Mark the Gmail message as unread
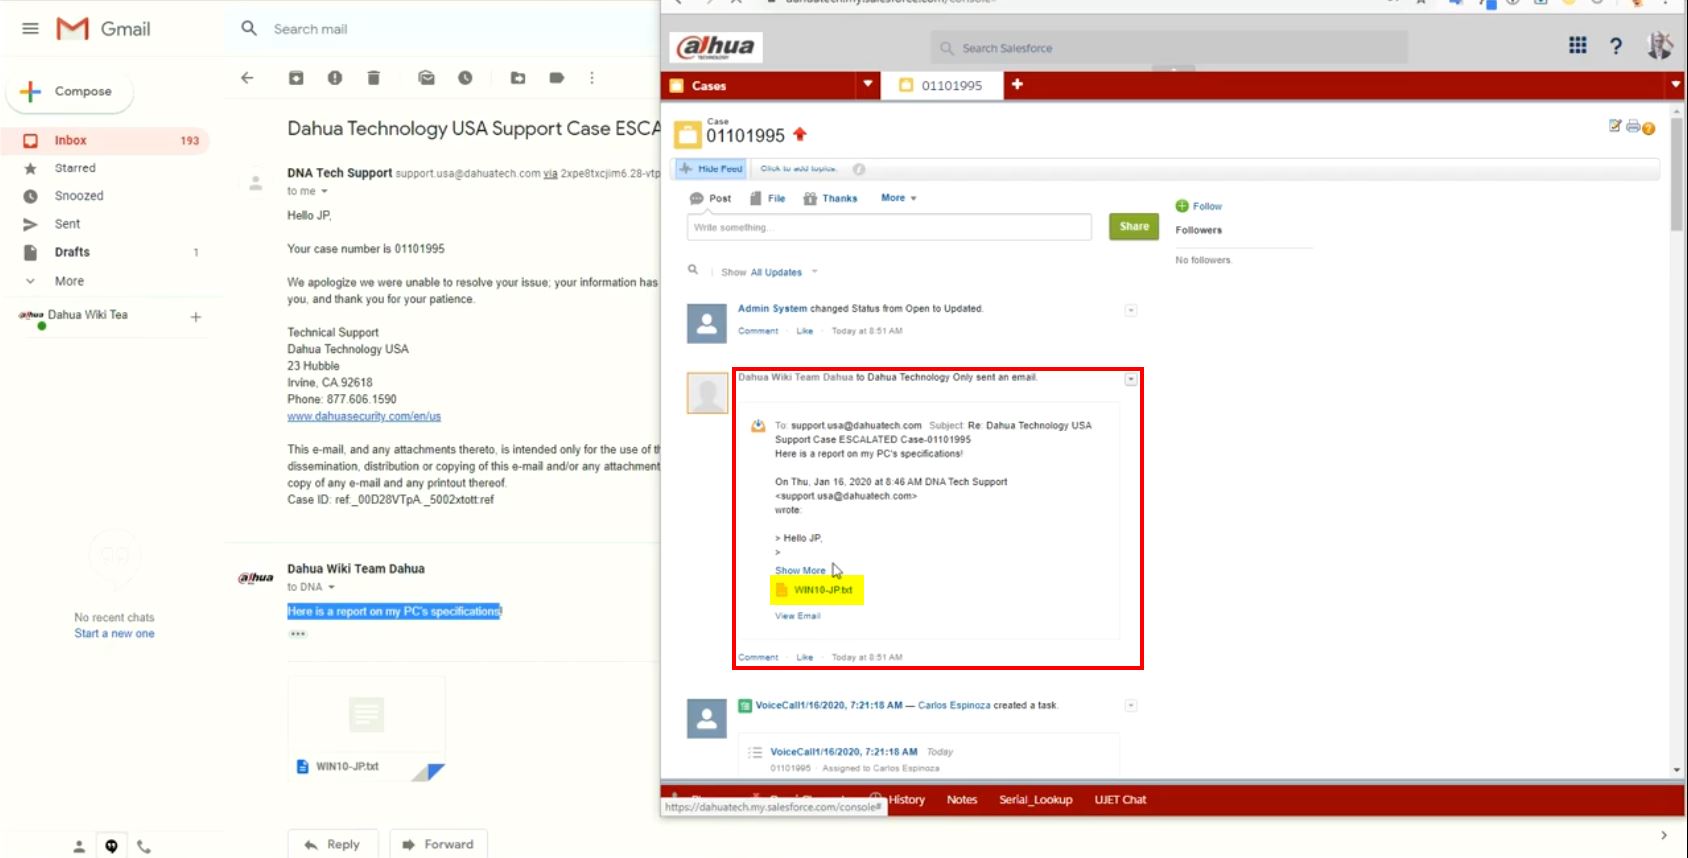The width and height of the screenshot is (1688, 858). pos(426,78)
